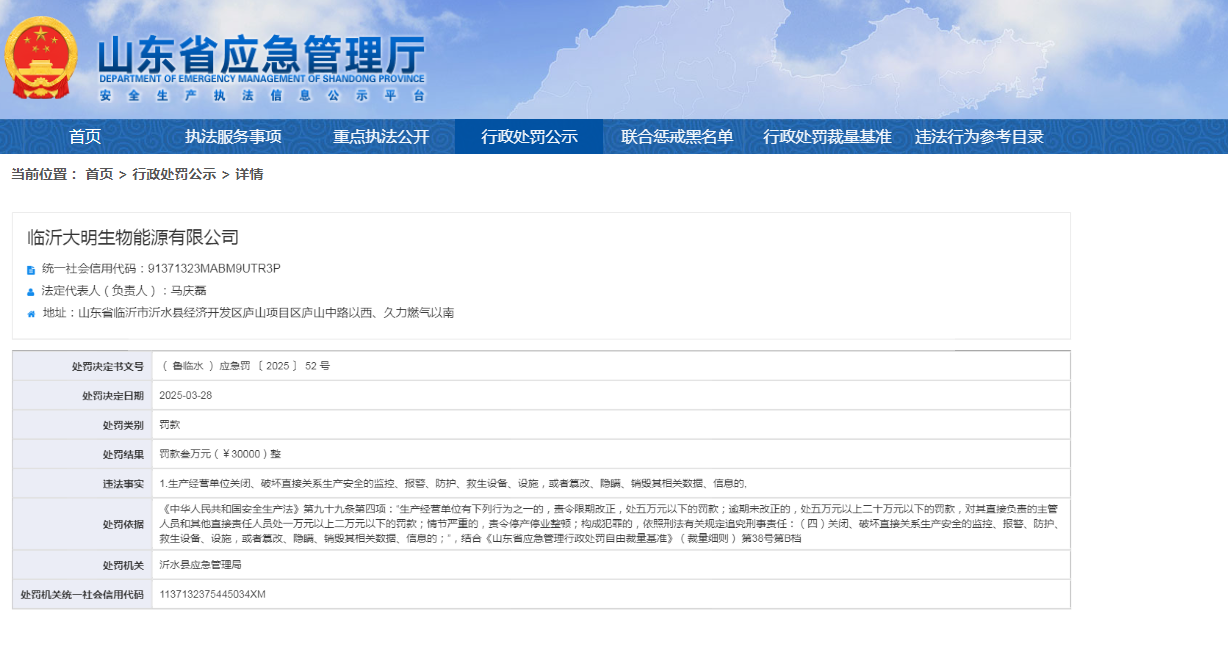Viewport: 1228px width, 662px height.
Task: Click the national emblem logo
Action: 41,59
